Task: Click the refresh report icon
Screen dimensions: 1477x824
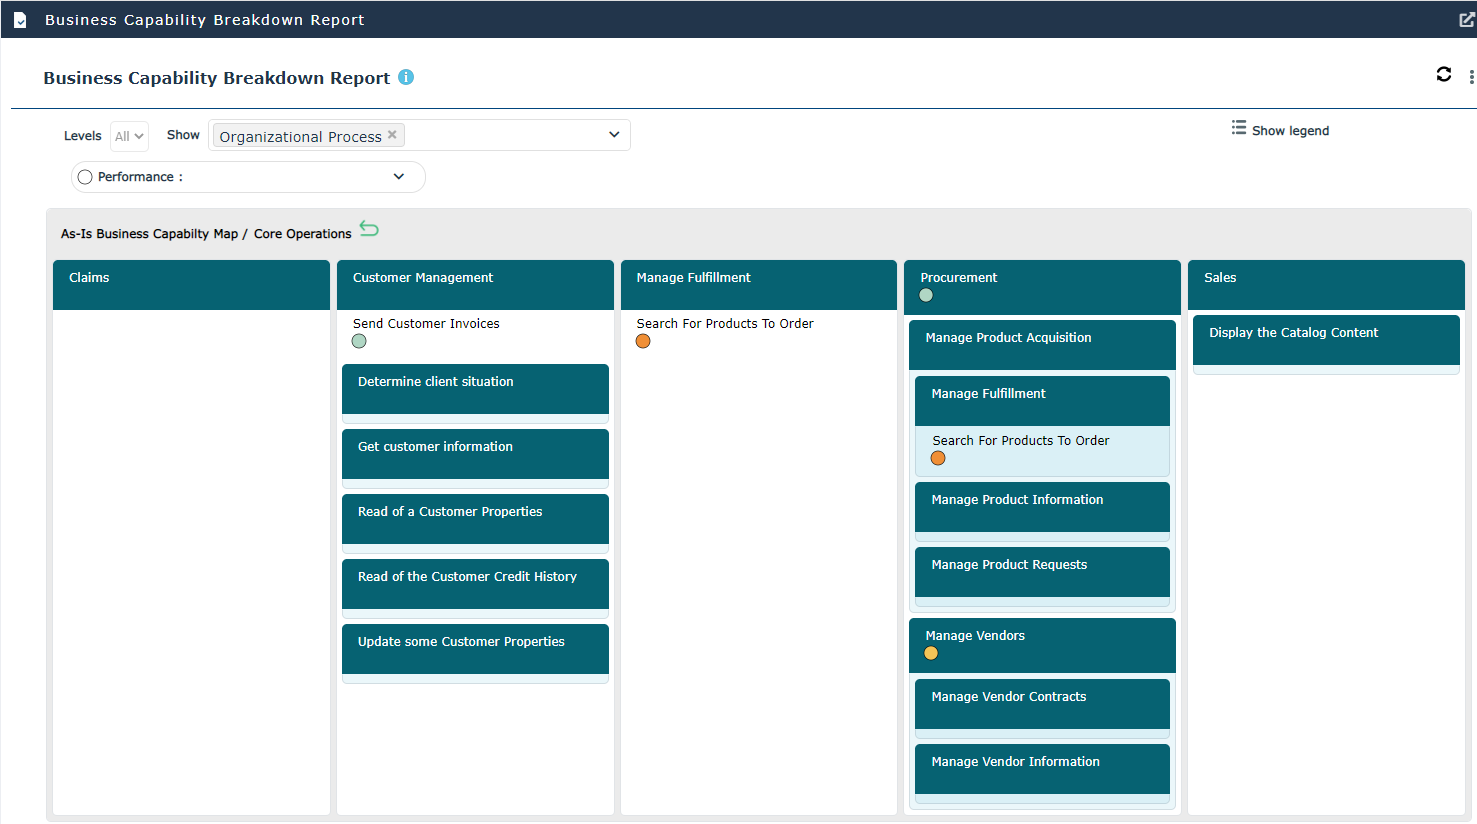Action: (x=1443, y=74)
